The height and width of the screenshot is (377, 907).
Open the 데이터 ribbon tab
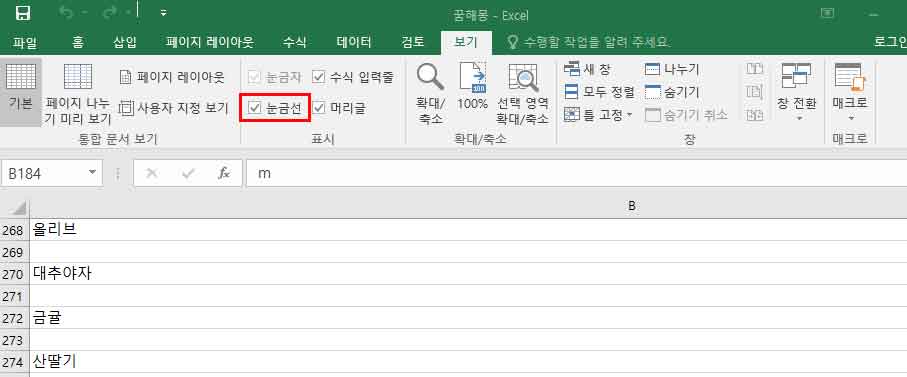click(354, 42)
